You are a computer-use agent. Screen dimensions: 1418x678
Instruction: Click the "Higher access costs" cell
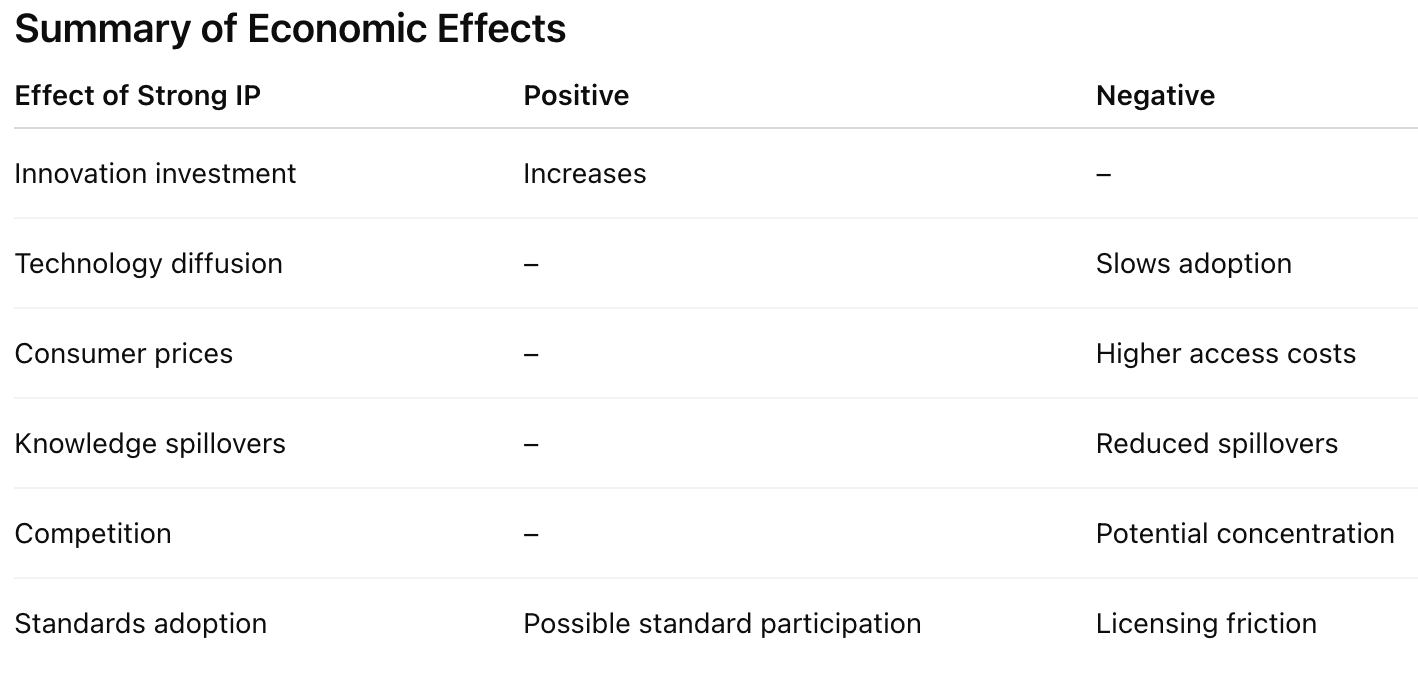[x=1225, y=354]
